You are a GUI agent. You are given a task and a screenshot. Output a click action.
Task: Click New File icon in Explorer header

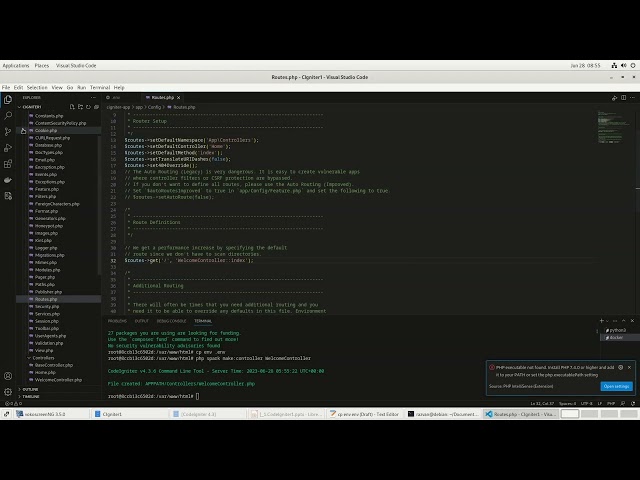coord(72,107)
